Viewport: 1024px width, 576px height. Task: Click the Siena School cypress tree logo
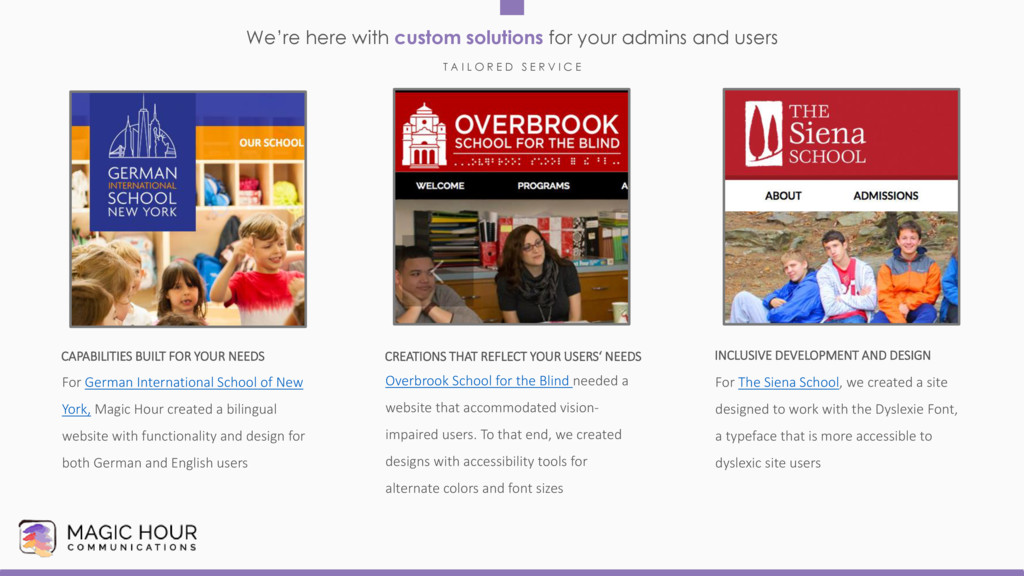[763, 134]
